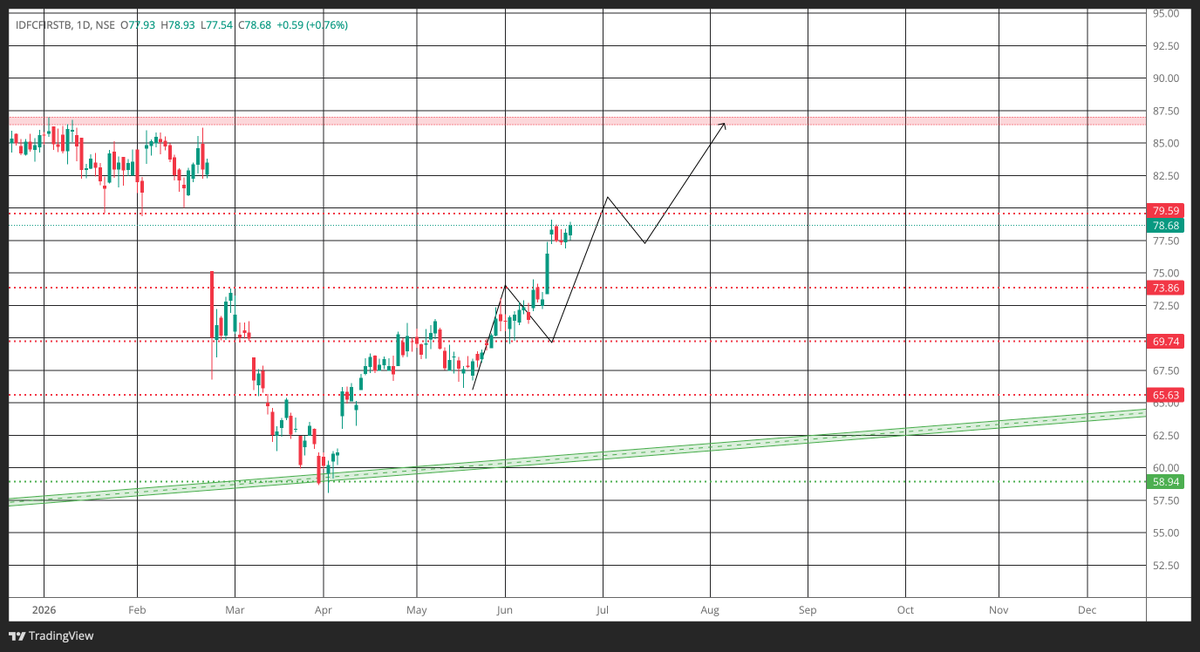This screenshot has width=1200, height=652.
Task: Click the Aug label on time axis
Action: click(710, 608)
